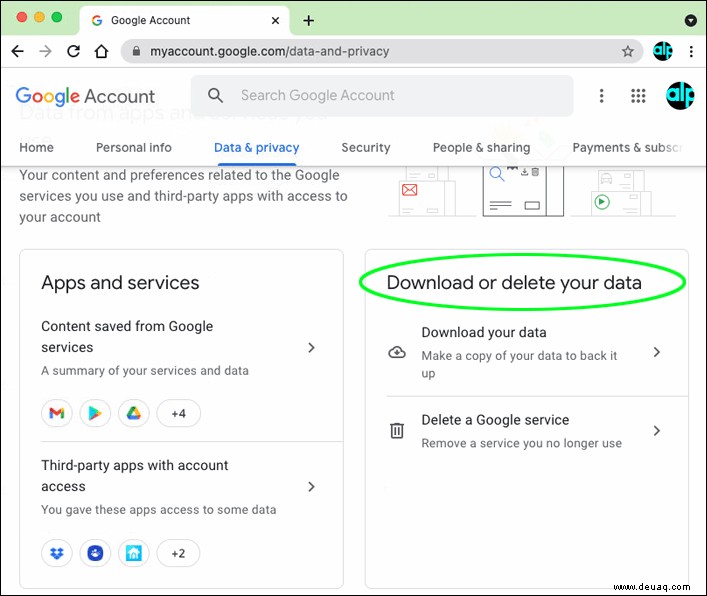Click the Google Drive icon chip

tap(133, 413)
